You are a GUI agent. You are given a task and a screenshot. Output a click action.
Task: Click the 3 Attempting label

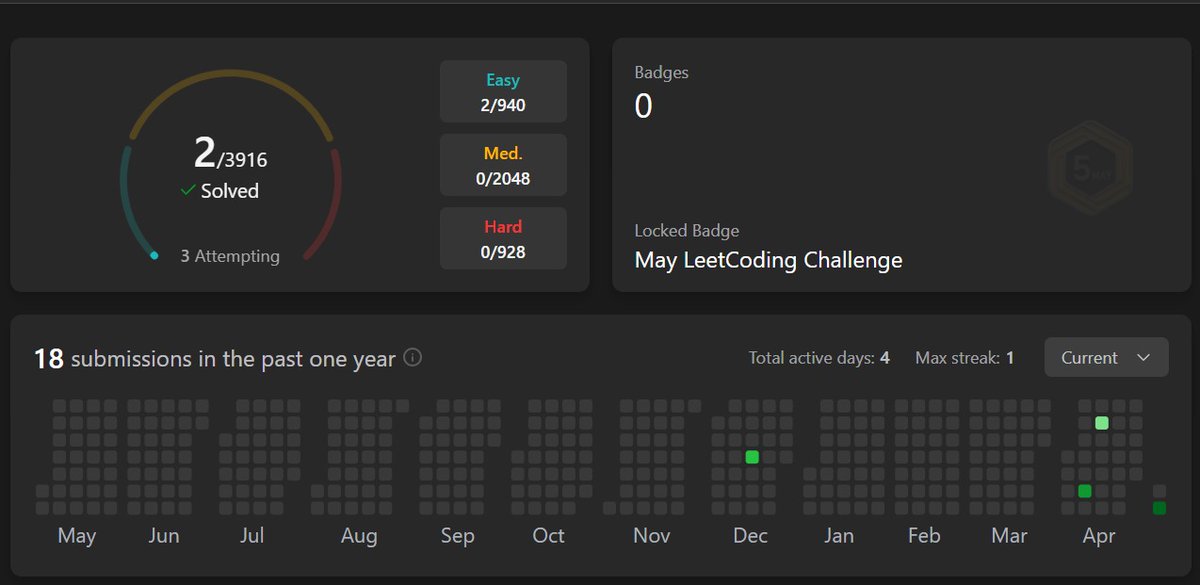(230, 256)
